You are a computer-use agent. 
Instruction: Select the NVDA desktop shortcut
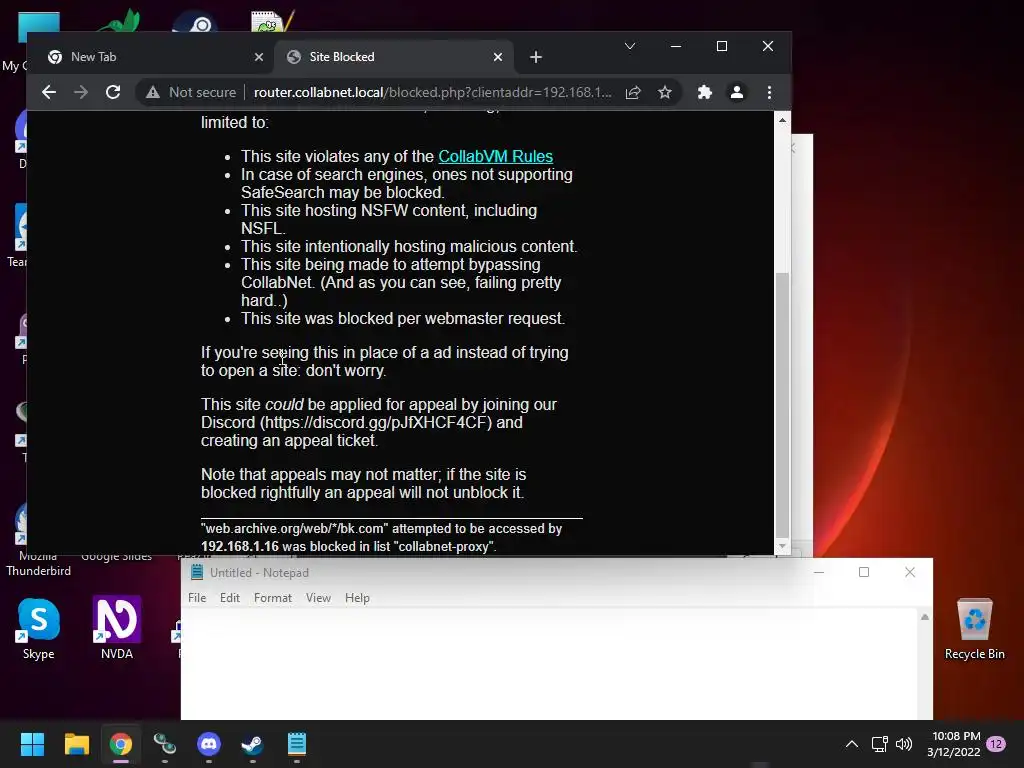117,629
